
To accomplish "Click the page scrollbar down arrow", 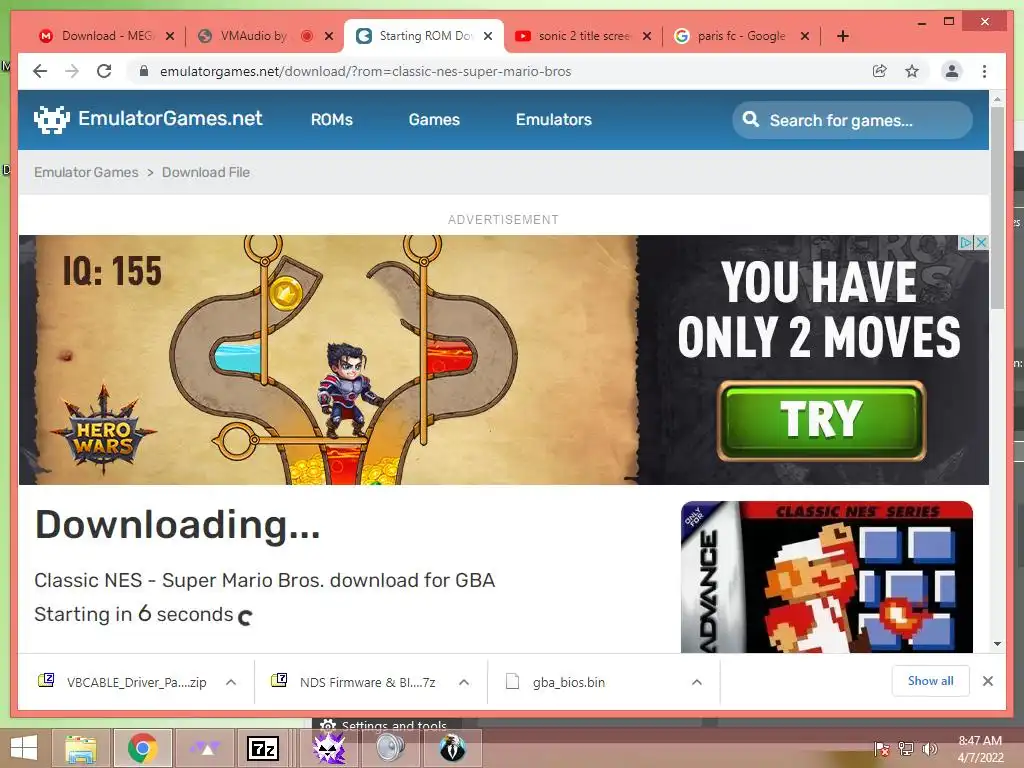I will (997, 644).
